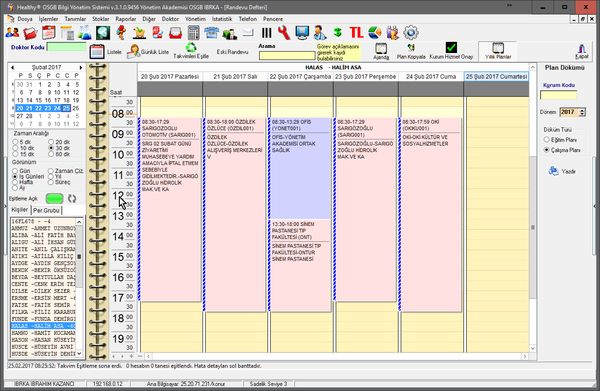Screen dimensions: 600x391
Task: Open the 08:30-17:59 OKI appointment on Friday
Action: 431,214
